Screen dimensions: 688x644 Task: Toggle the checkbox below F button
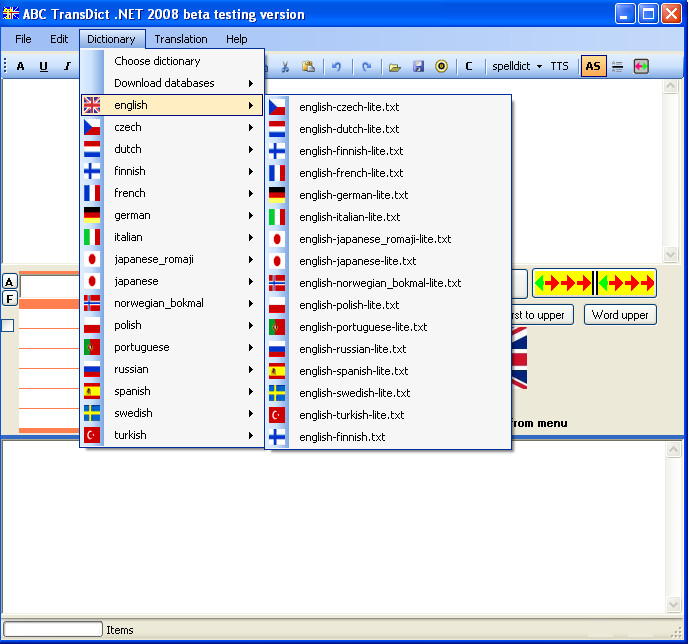coord(7,326)
